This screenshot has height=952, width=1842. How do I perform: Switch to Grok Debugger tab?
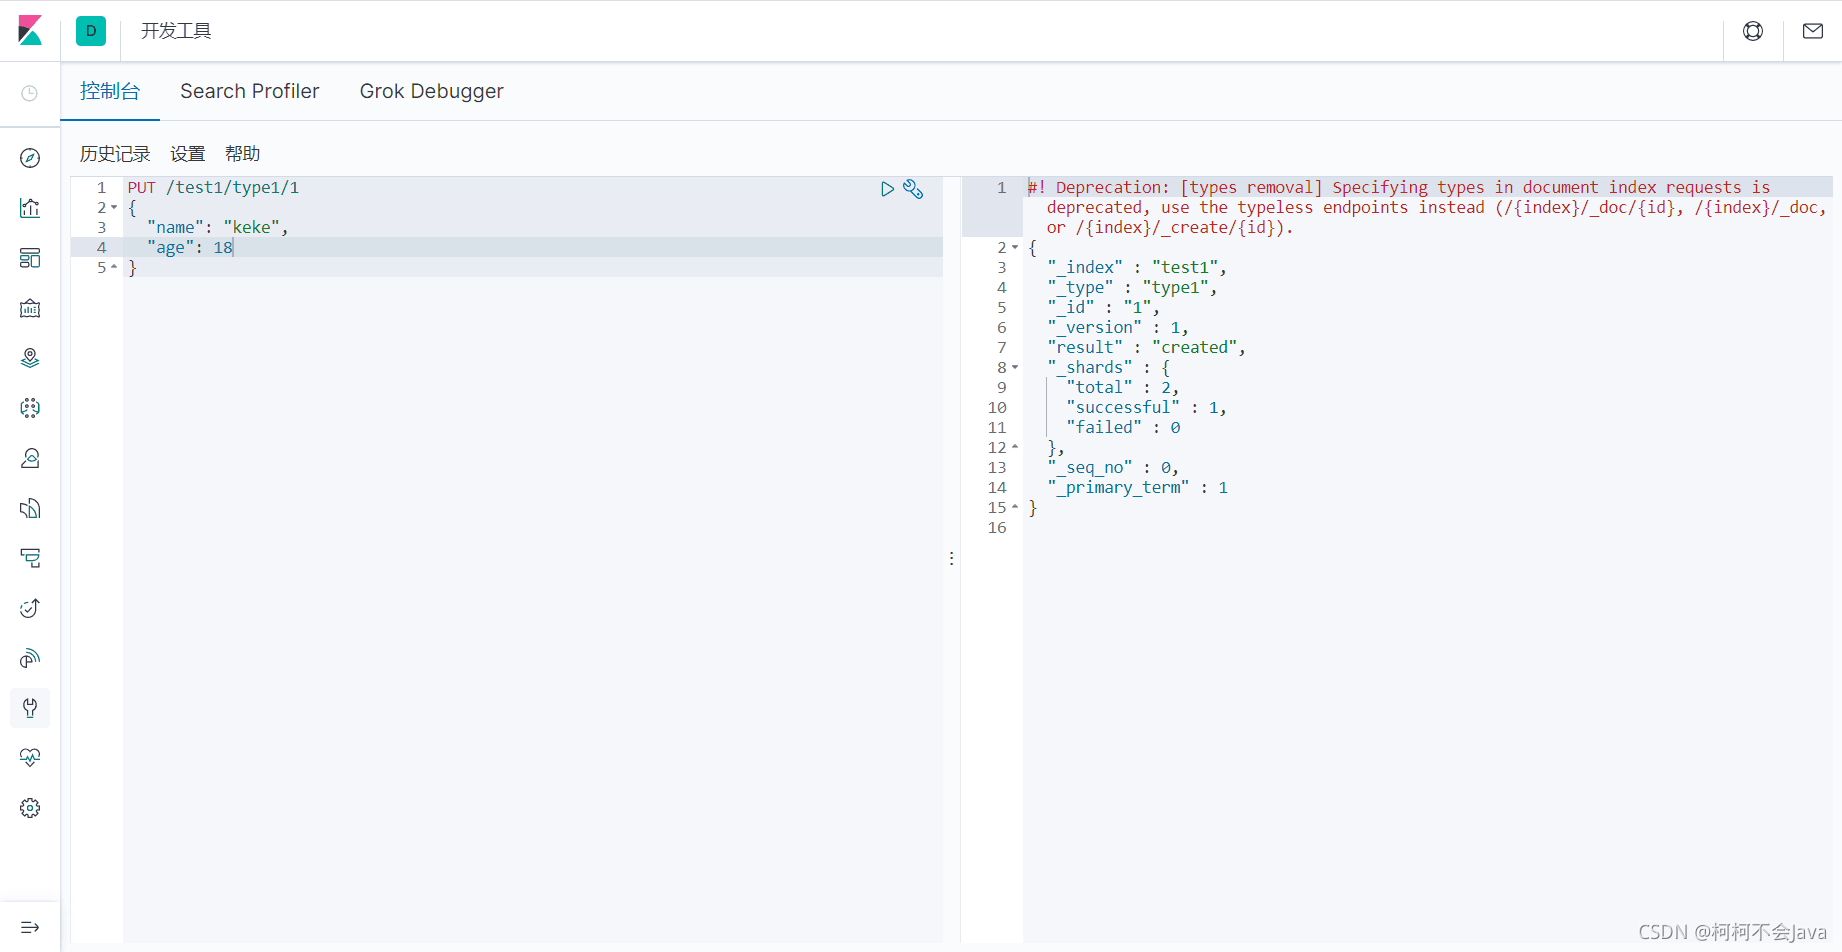coord(432,91)
